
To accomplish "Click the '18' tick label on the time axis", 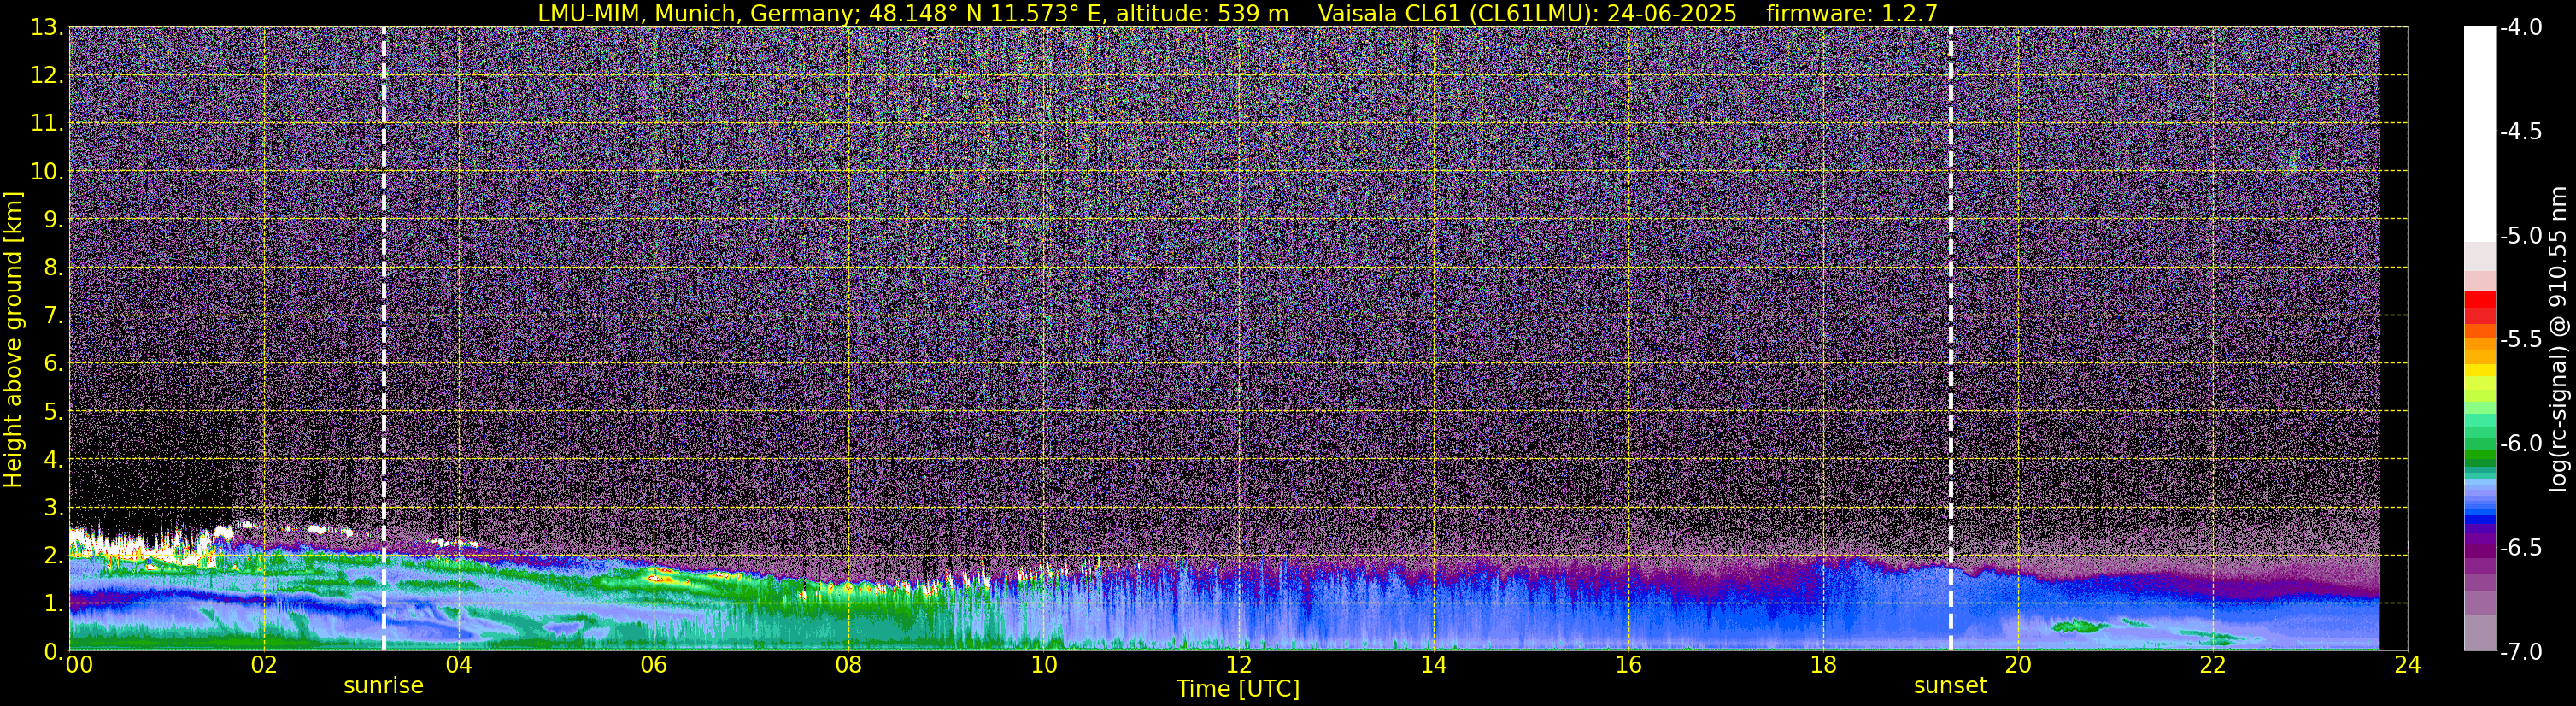I will click(x=1823, y=665).
